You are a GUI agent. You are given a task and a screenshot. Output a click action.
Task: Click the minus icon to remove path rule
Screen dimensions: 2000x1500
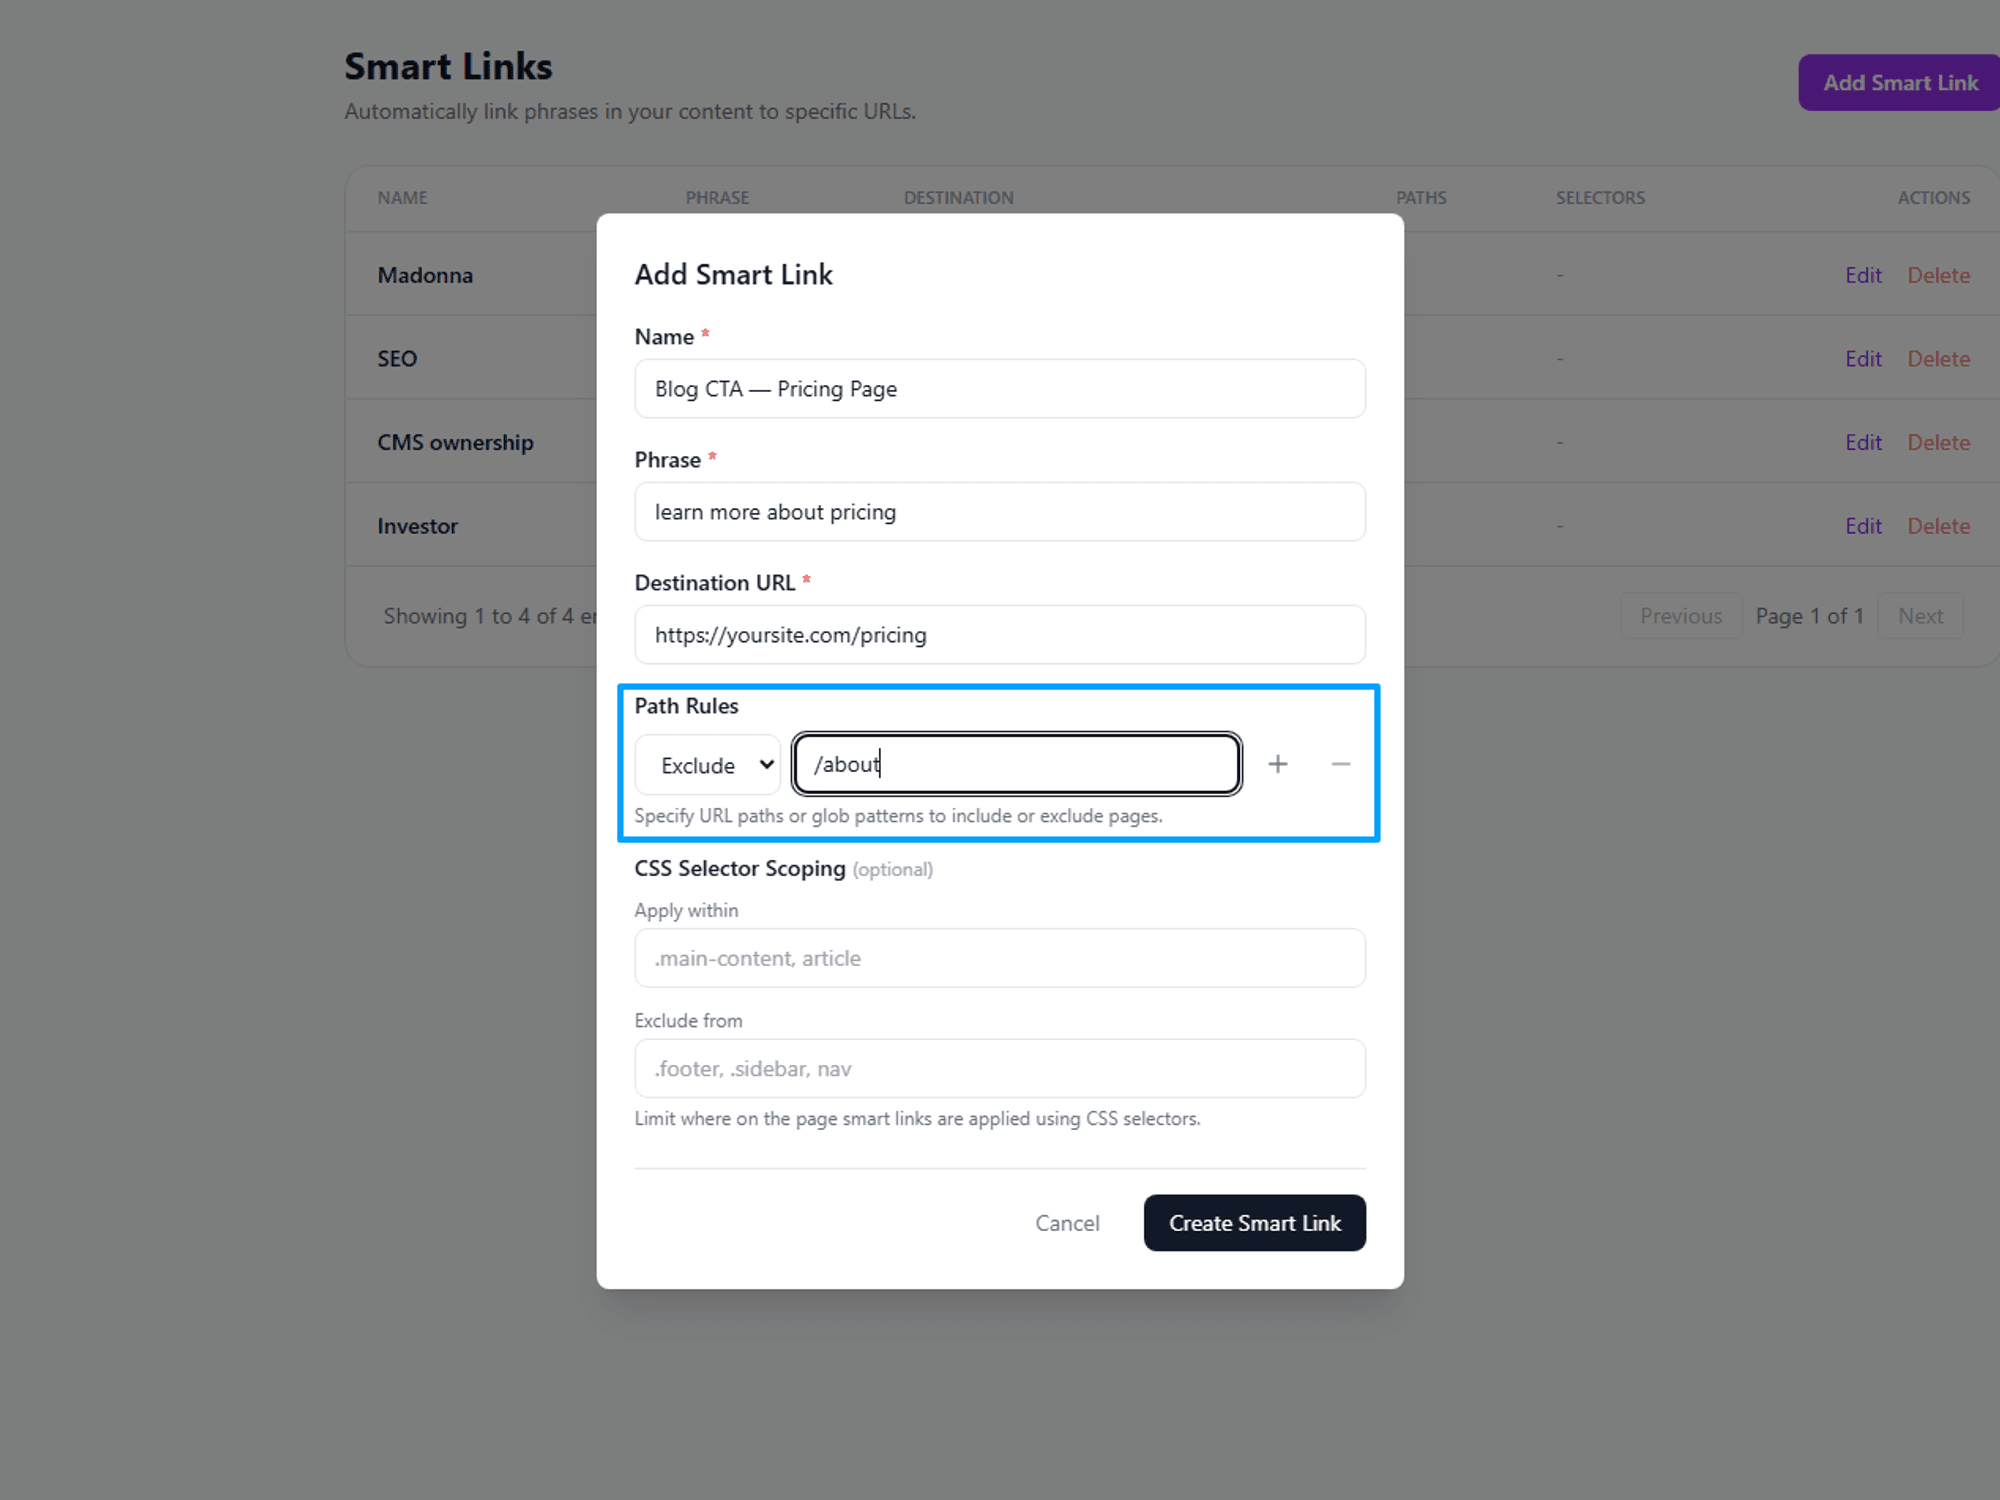click(1340, 765)
